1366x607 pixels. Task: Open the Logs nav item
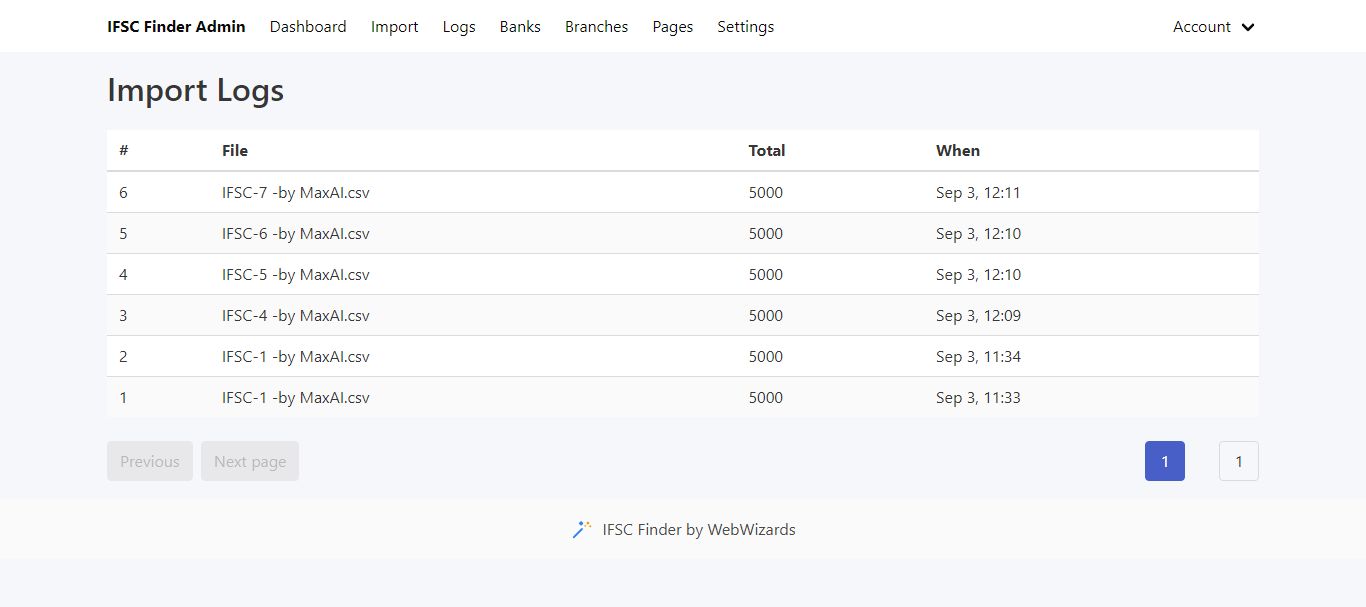click(459, 27)
